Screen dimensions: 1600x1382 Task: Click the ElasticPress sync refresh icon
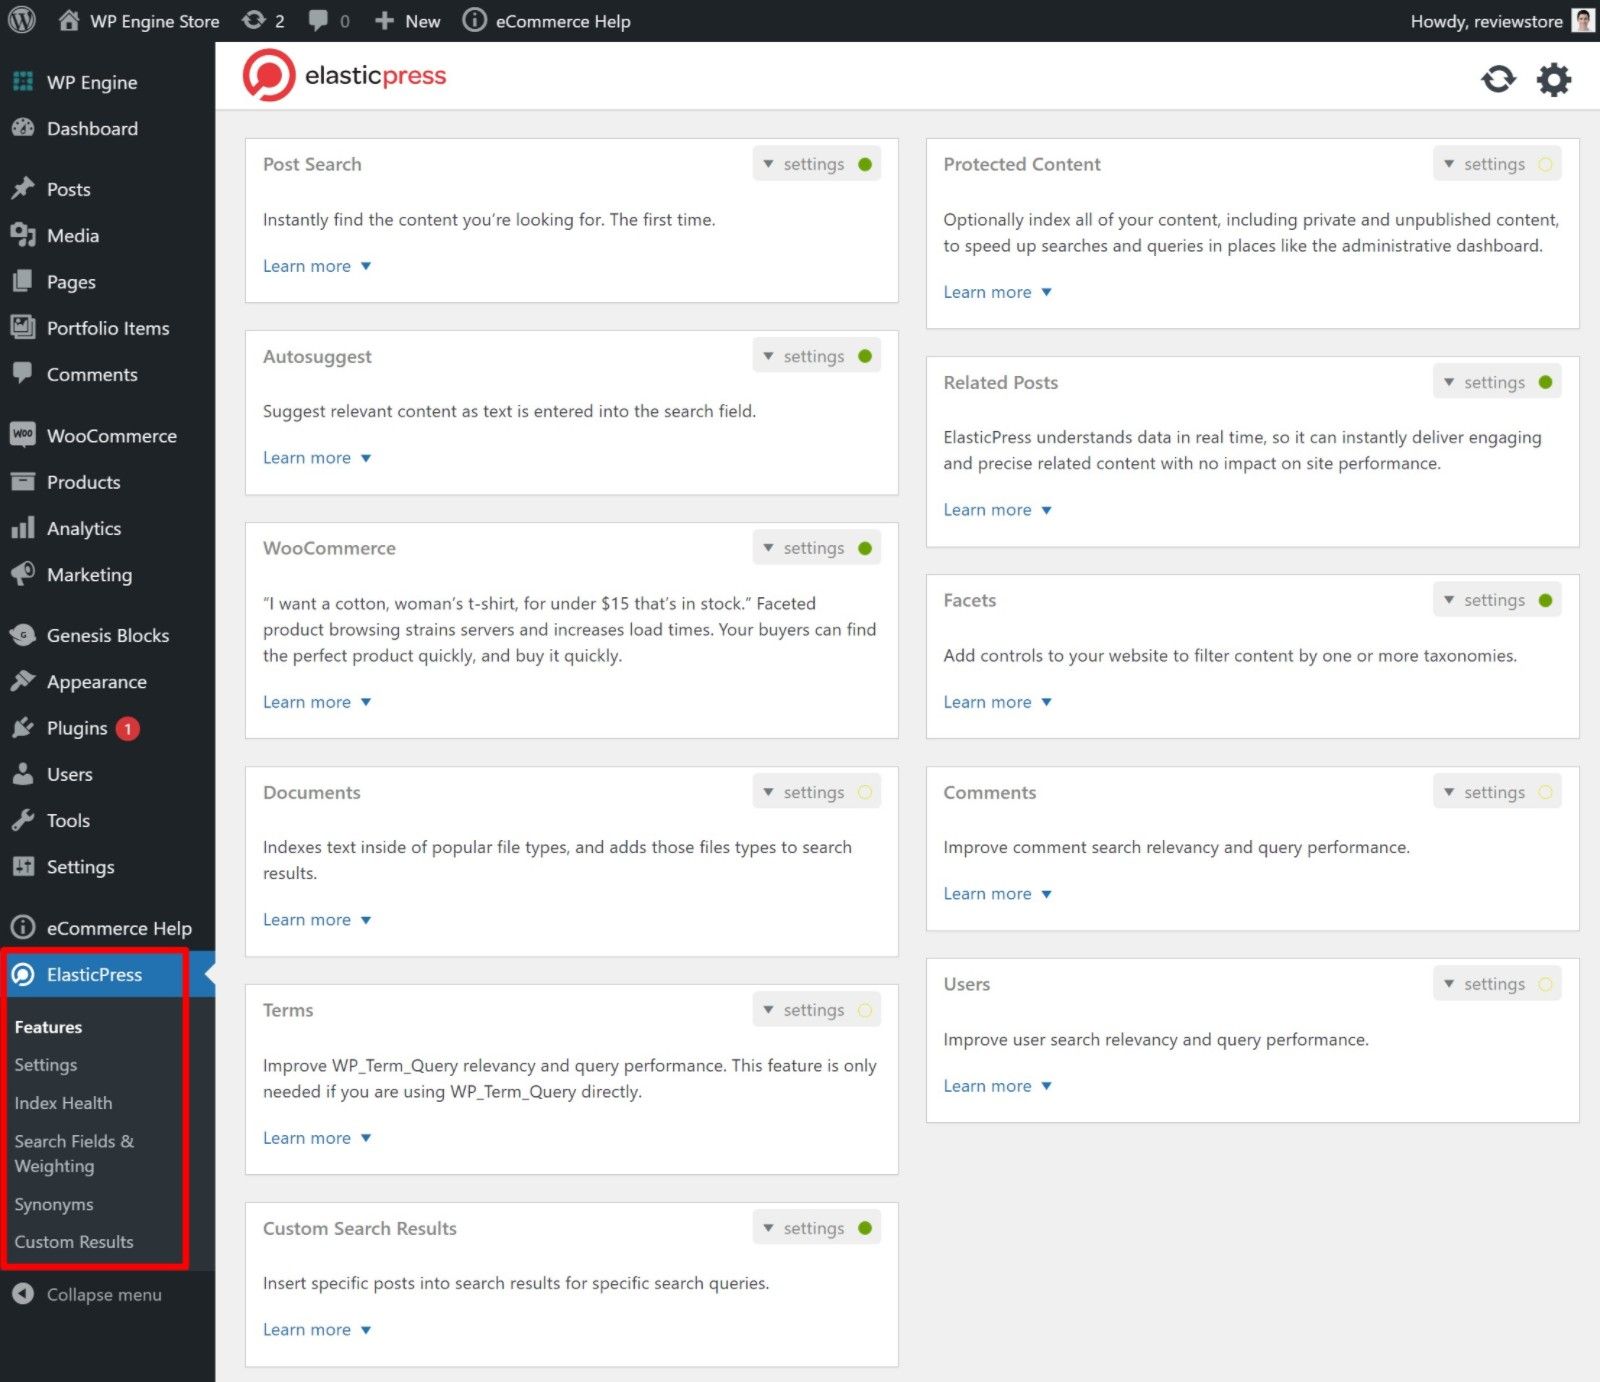click(x=1498, y=79)
